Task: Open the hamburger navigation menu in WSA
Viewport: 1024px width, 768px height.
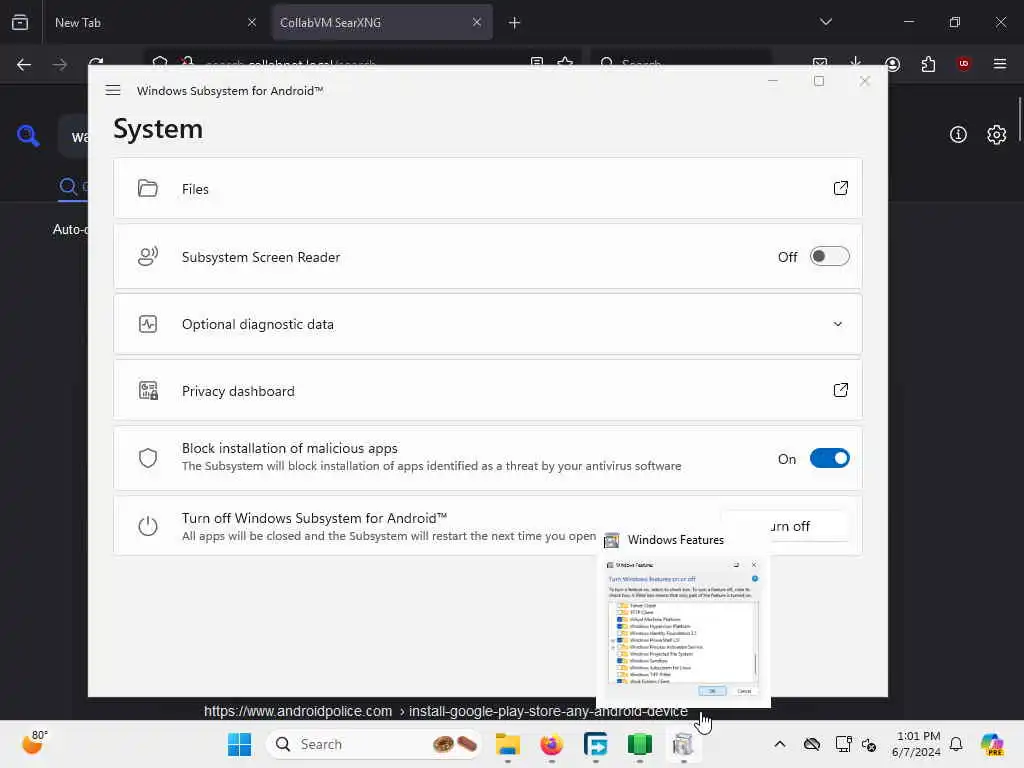Action: click(x=112, y=90)
